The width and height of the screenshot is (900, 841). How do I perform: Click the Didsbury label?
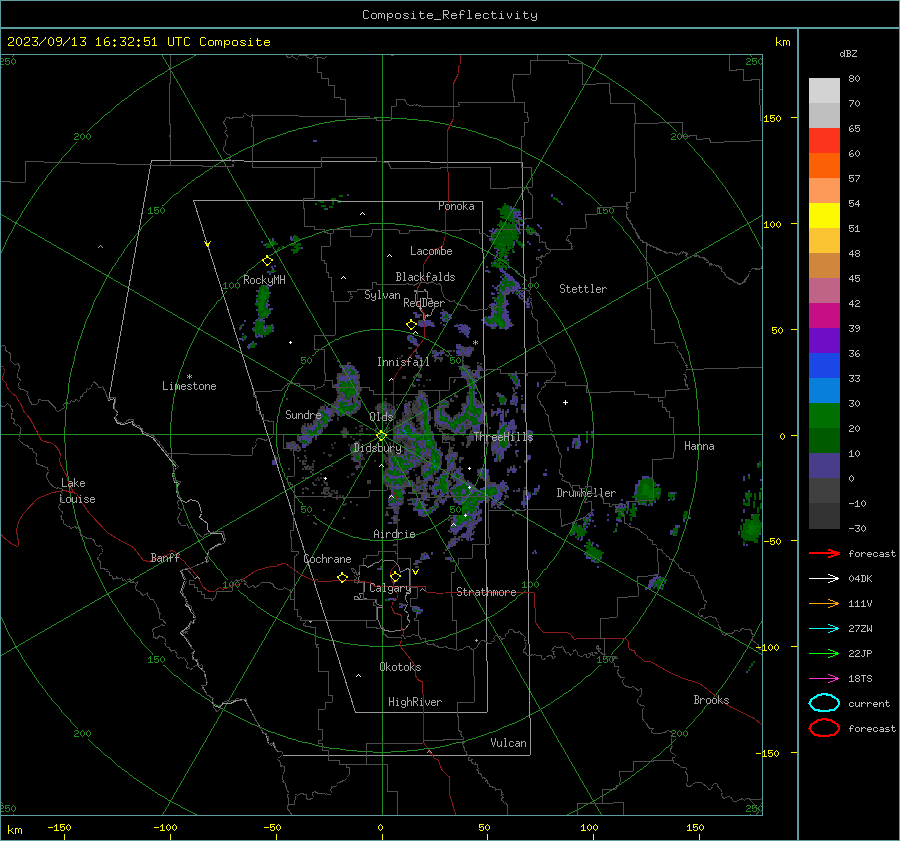coord(377,448)
